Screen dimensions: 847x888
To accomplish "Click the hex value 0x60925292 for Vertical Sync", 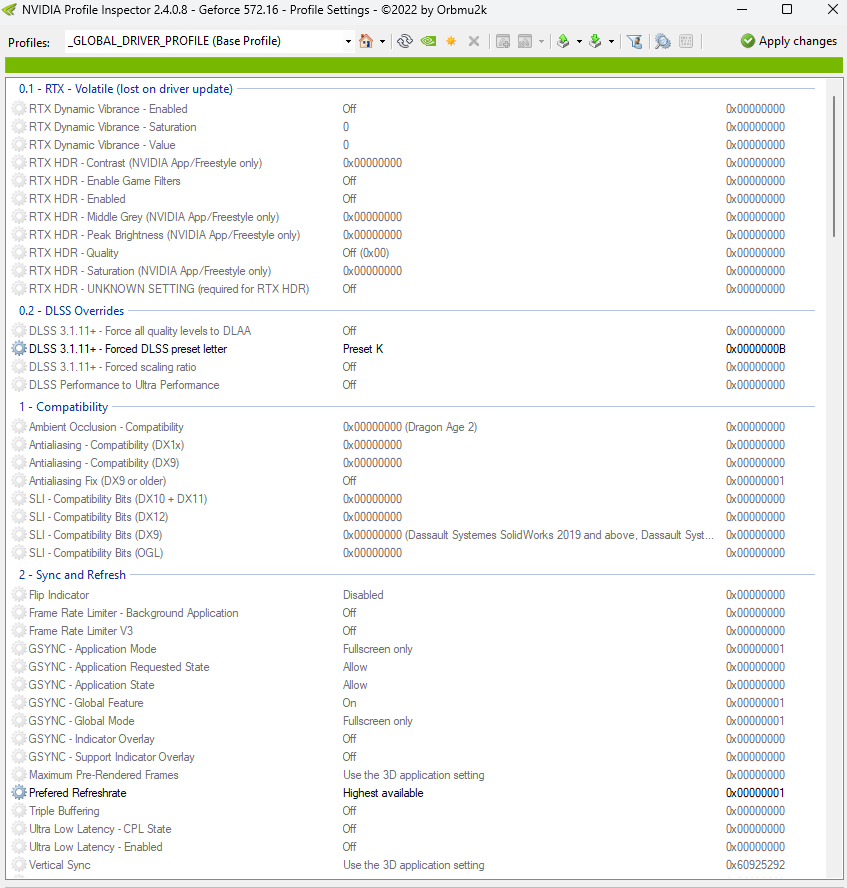I will coord(755,865).
